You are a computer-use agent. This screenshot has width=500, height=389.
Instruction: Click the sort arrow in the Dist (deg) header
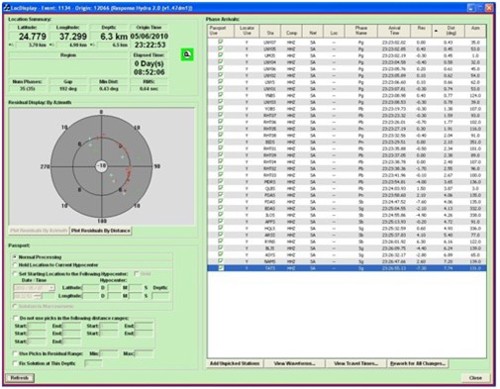pyautogui.click(x=436, y=31)
